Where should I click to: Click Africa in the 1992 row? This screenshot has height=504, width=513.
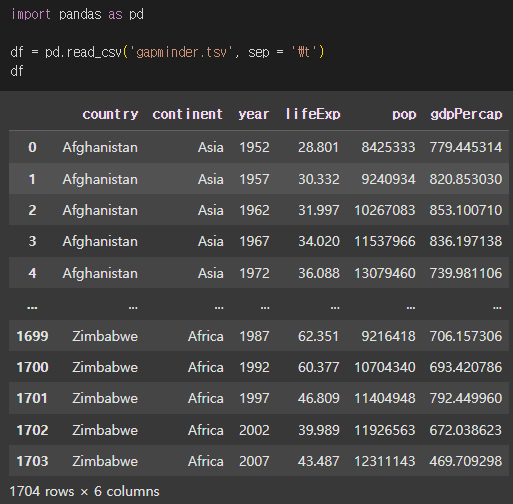[206, 367]
